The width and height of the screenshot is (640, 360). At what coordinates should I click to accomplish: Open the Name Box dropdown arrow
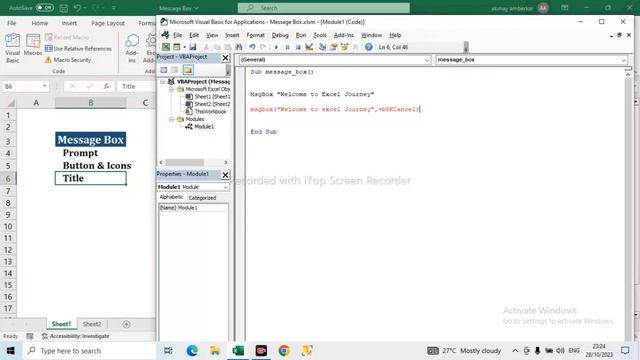coord(44,86)
